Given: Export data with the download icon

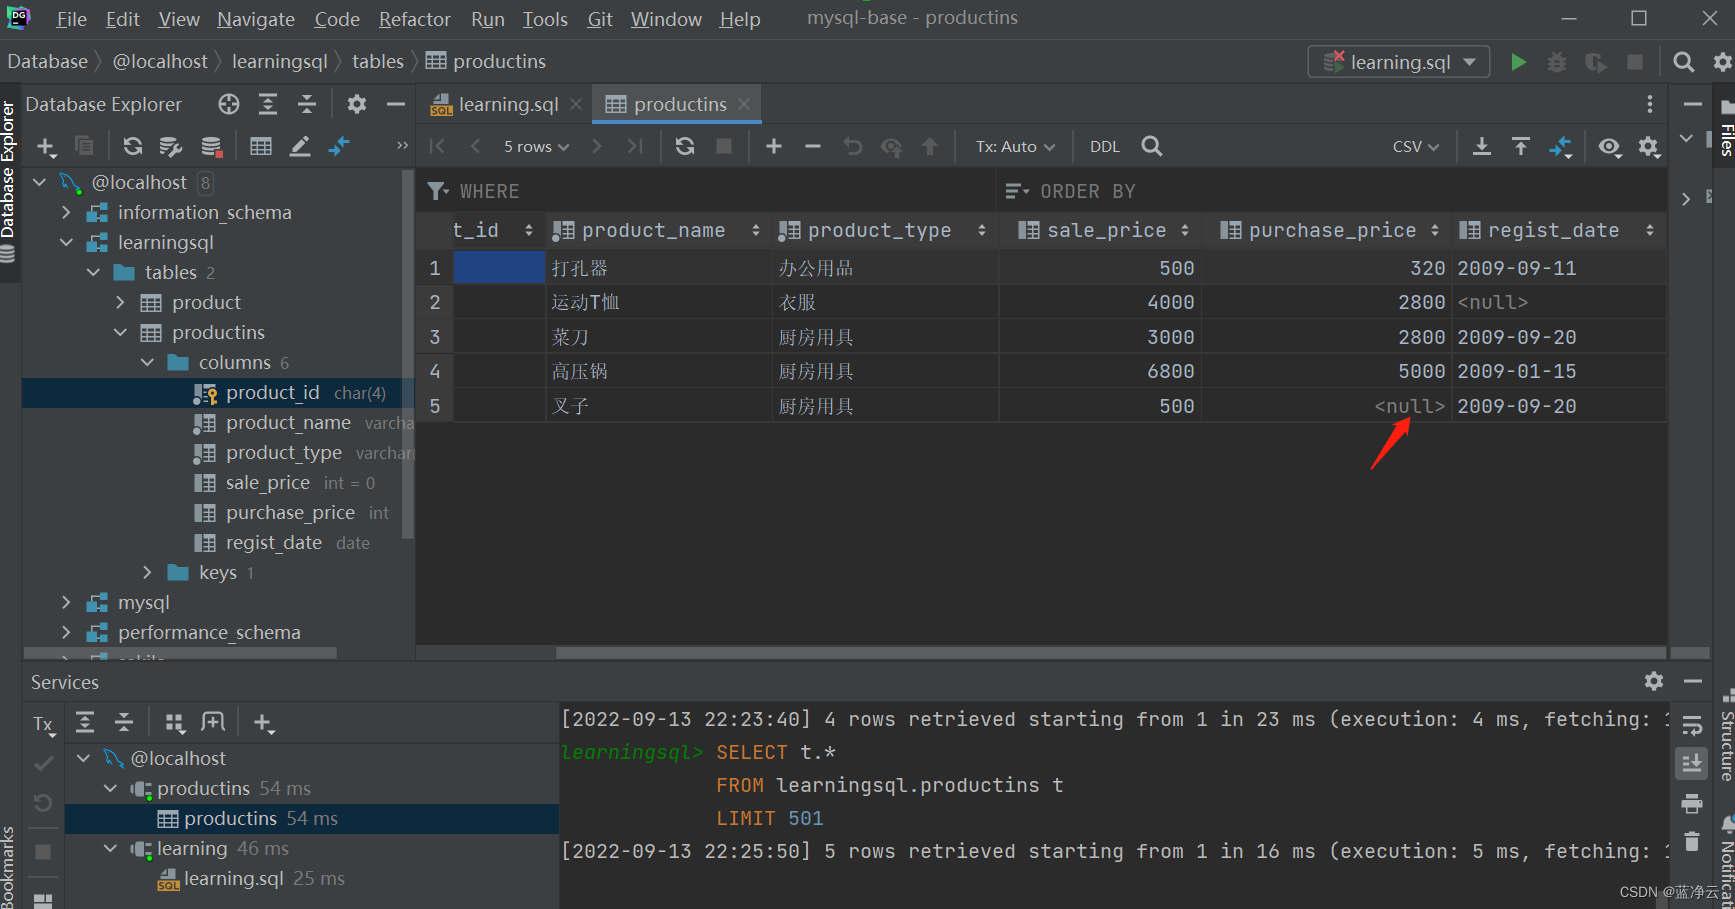Looking at the screenshot, I should pos(1482,146).
